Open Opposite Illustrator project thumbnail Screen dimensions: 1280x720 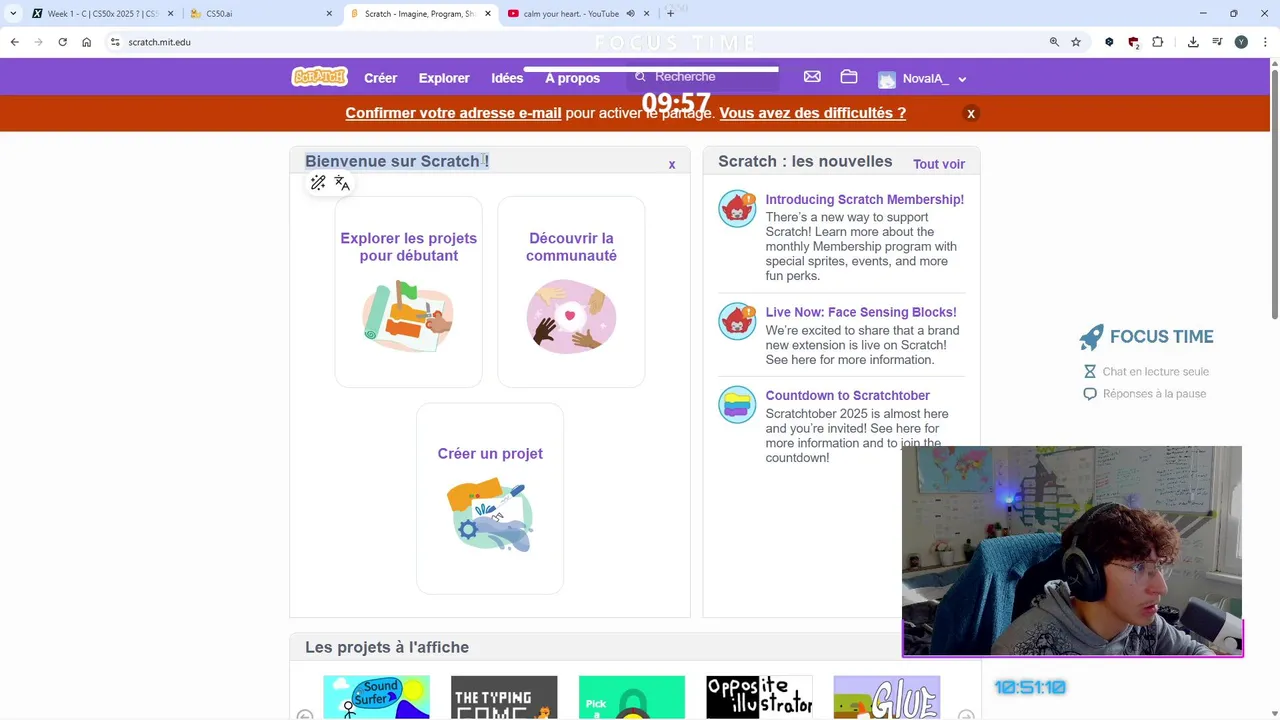[759, 697]
